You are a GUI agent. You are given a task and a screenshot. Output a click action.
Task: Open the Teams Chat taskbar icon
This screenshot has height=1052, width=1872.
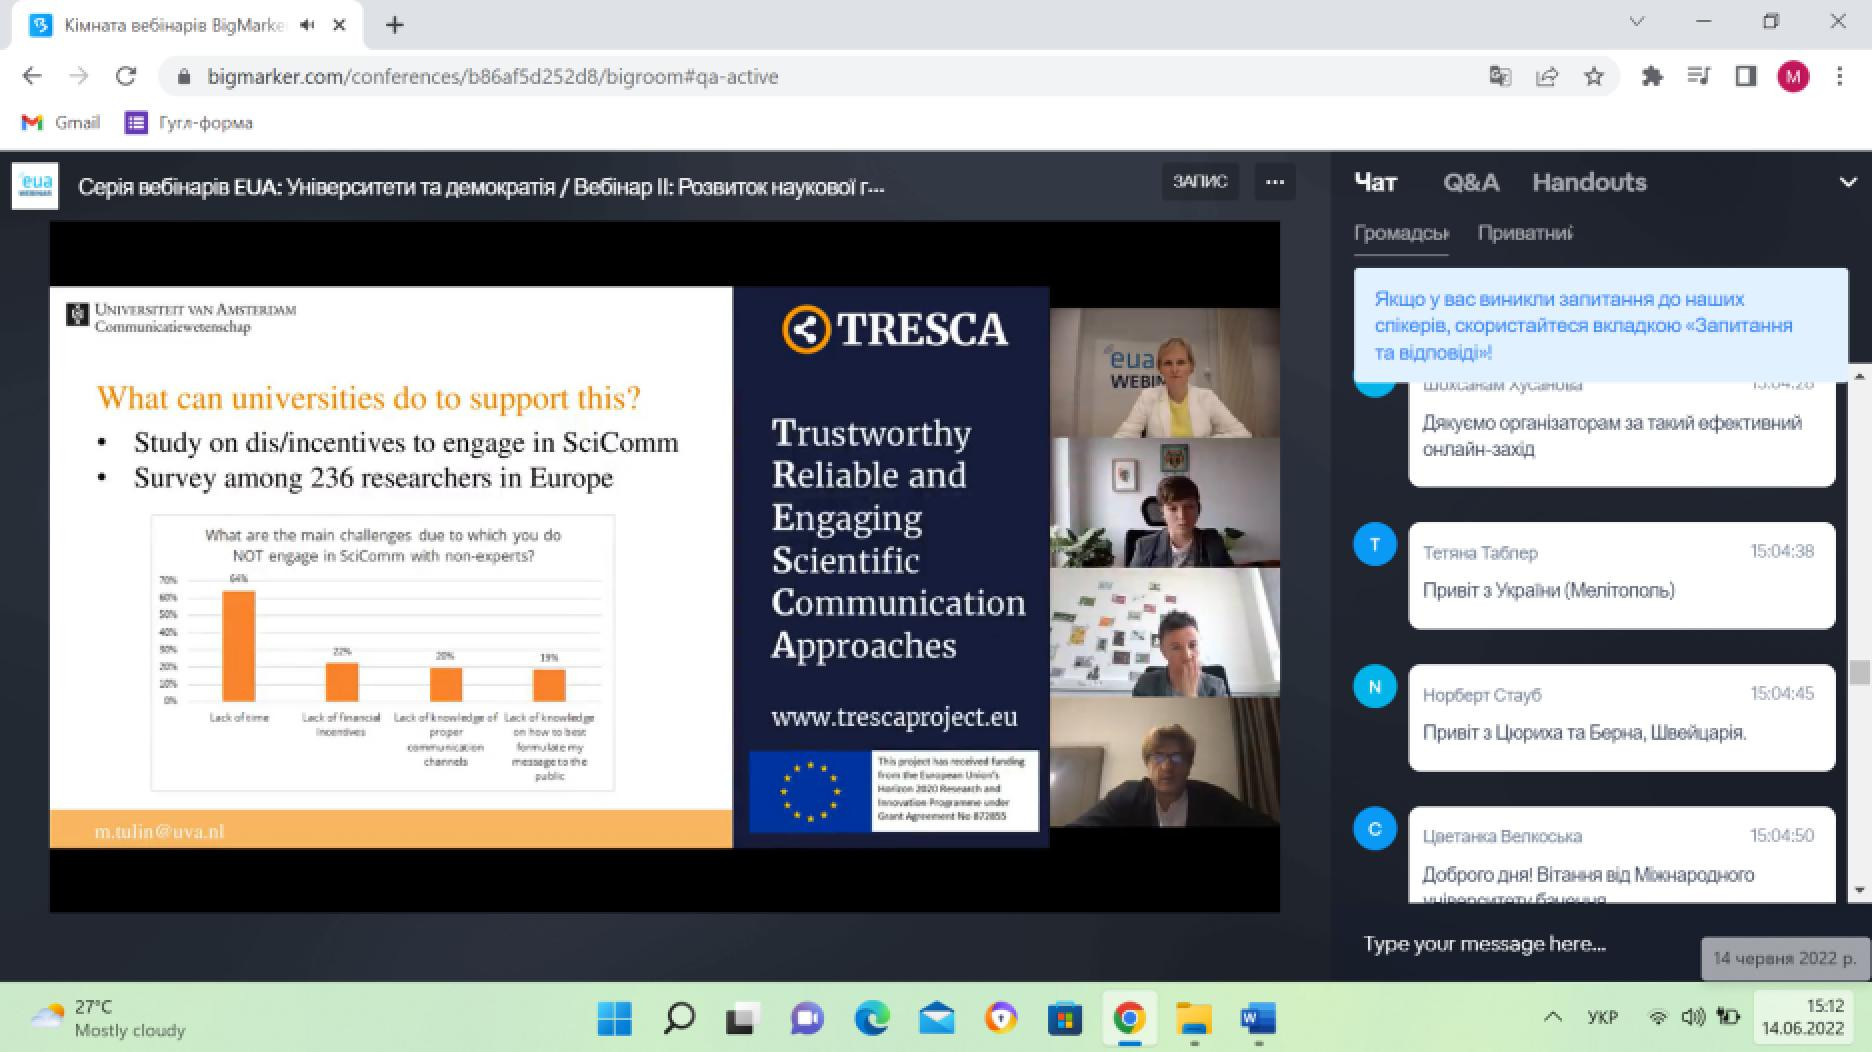tap(806, 1018)
